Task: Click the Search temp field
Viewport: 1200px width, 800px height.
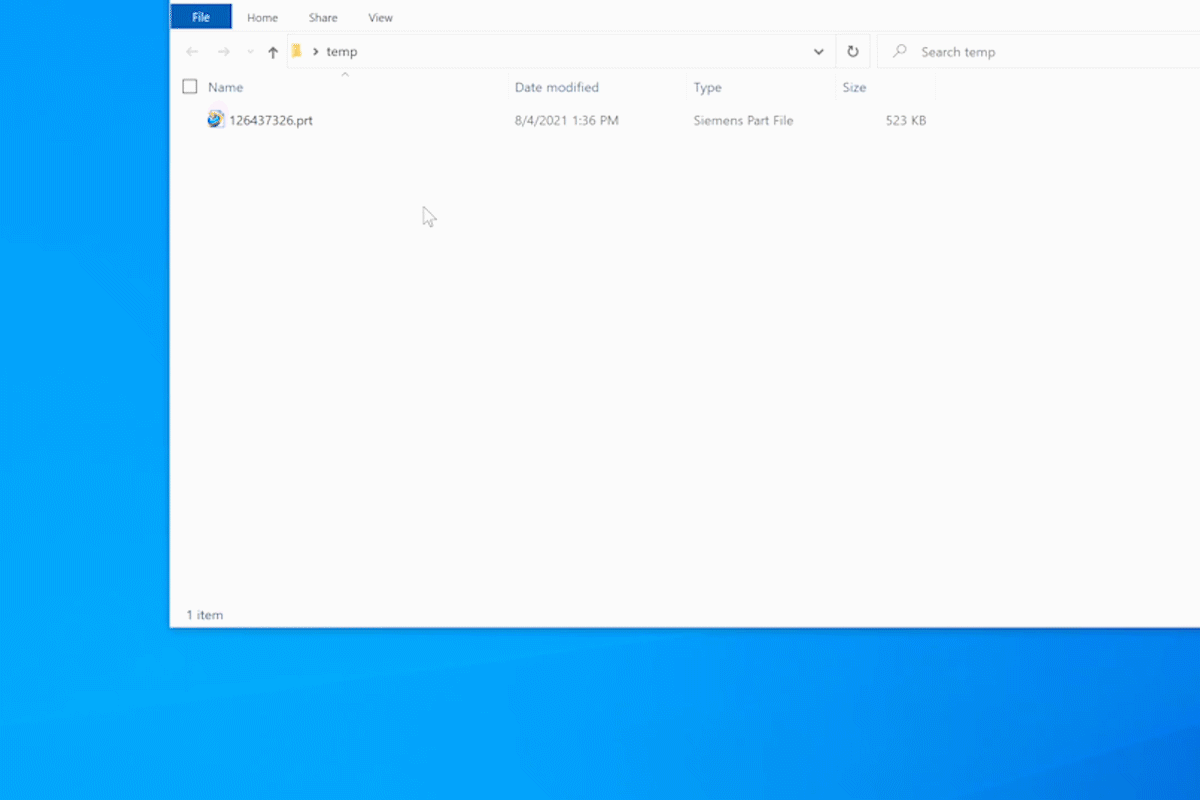Action: point(1038,52)
